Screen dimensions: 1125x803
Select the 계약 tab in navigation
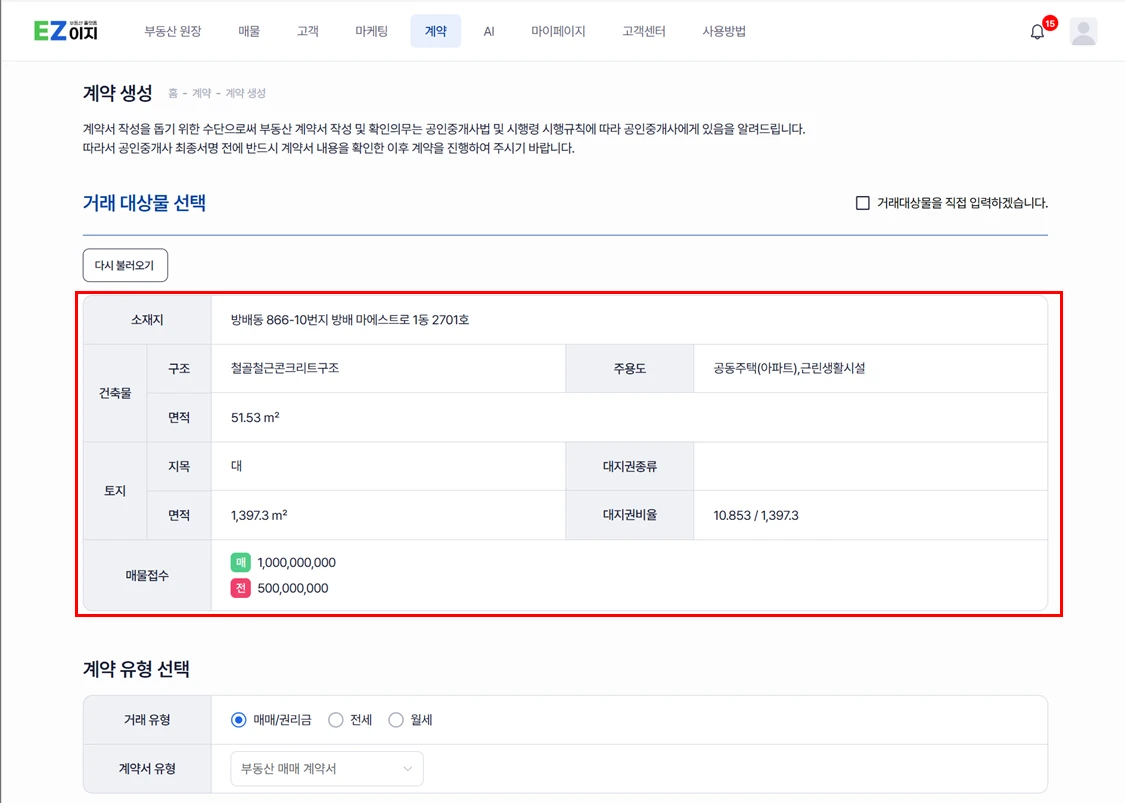coord(435,31)
